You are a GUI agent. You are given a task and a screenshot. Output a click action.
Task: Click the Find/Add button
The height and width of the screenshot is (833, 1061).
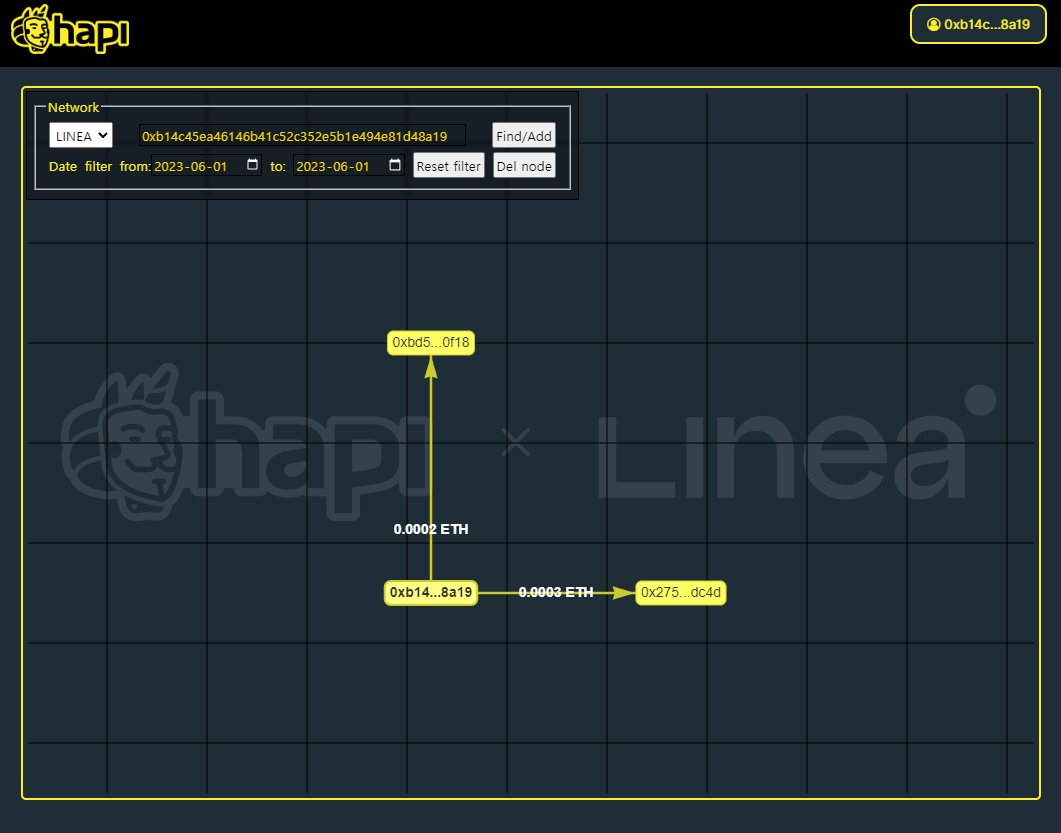click(x=524, y=136)
